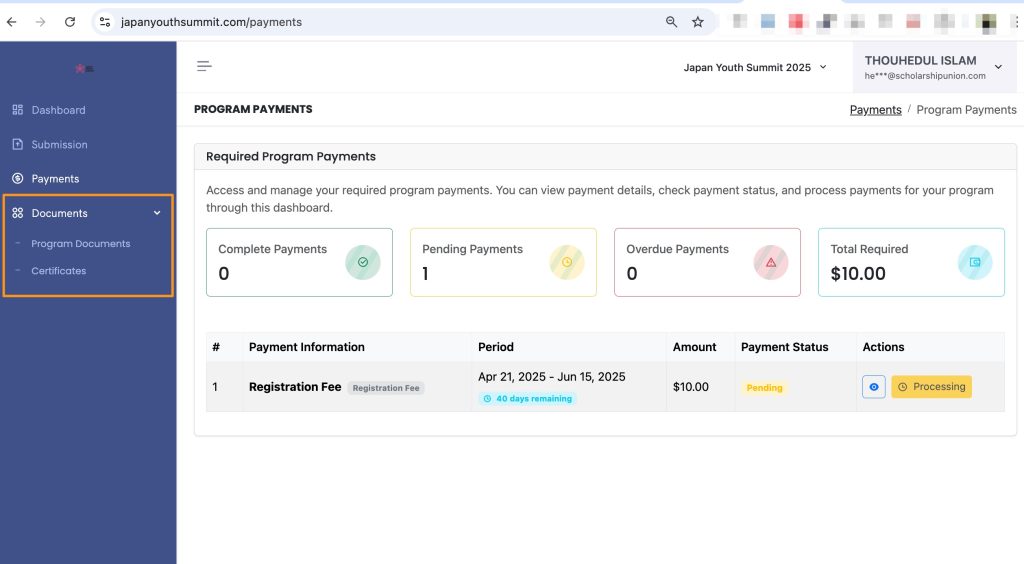Click the Pending status badge

[x=764, y=388]
